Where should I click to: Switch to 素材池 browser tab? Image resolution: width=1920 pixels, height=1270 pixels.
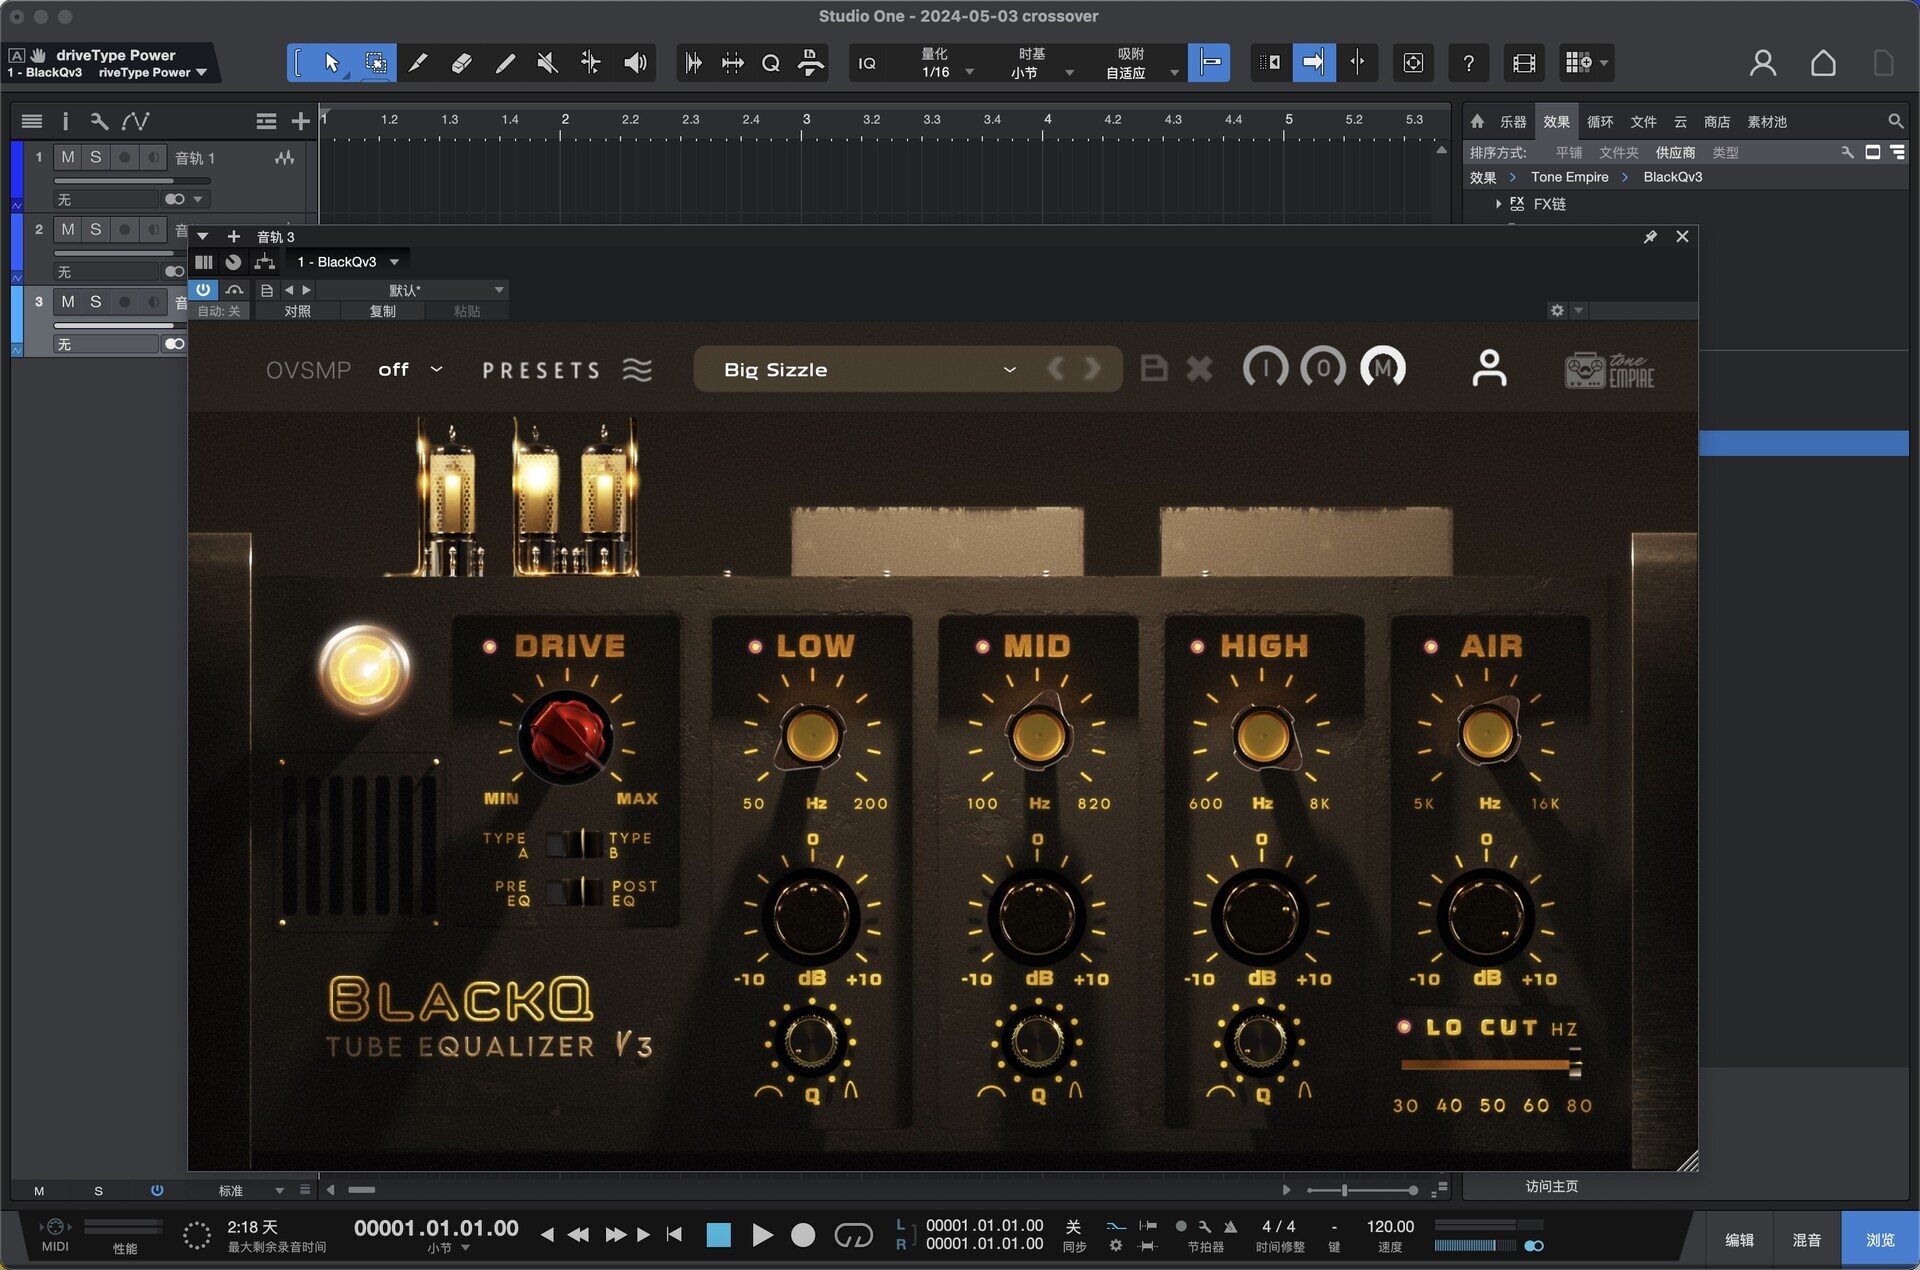coord(1767,121)
